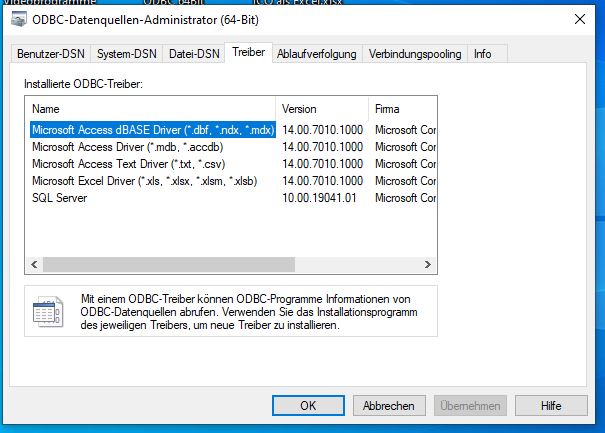Image resolution: width=605 pixels, height=433 pixels.
Task: Open the System-DSN tab
Action: (x=127, y=54)
